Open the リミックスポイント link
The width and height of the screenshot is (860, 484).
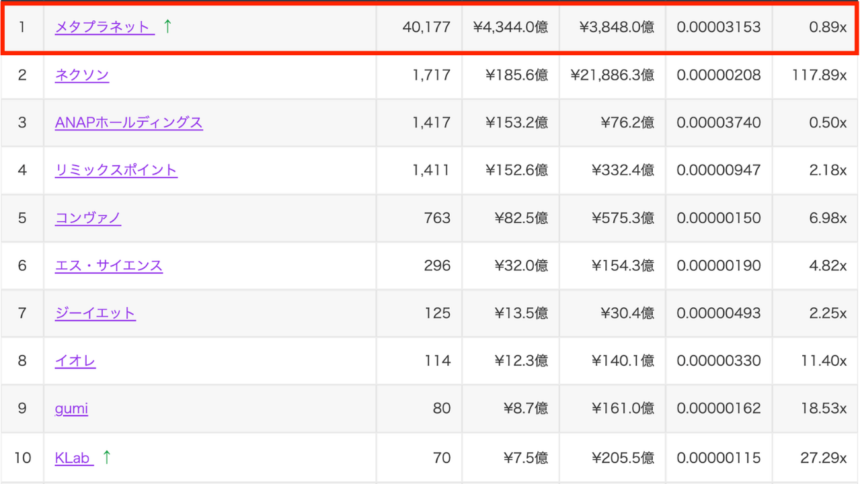point(116,170)
